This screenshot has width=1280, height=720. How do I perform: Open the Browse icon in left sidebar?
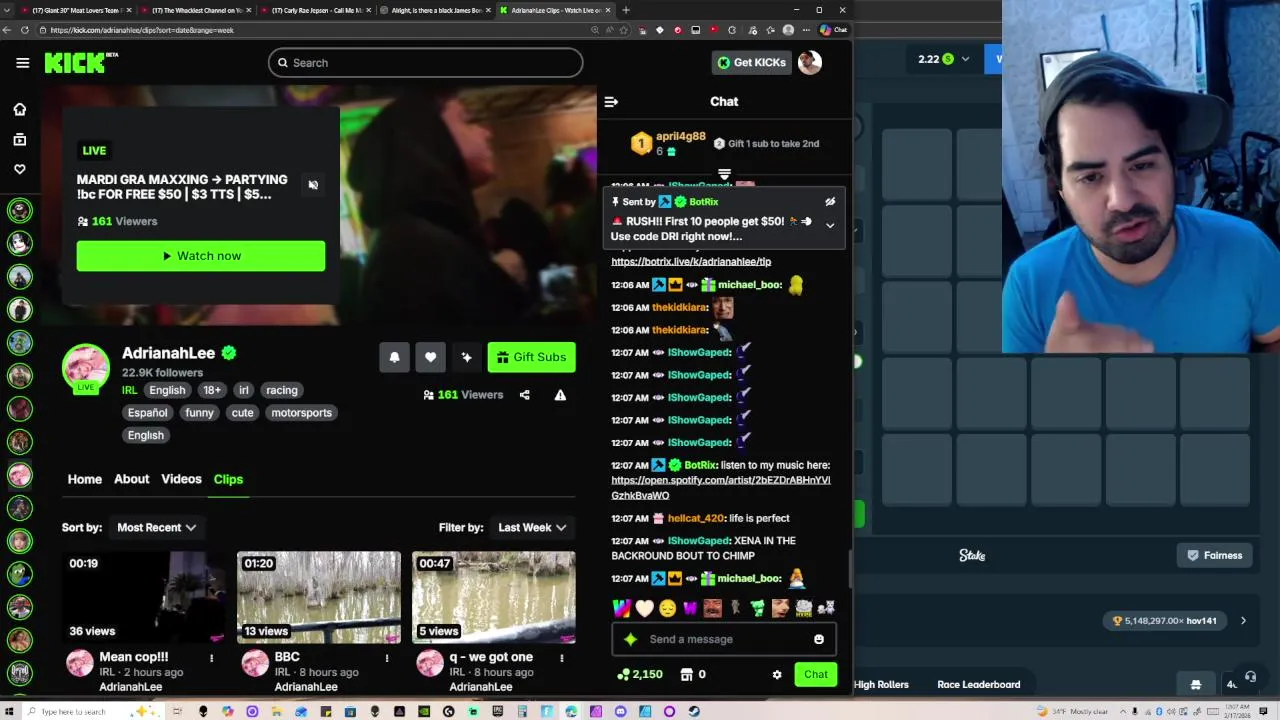coord(20,140)
